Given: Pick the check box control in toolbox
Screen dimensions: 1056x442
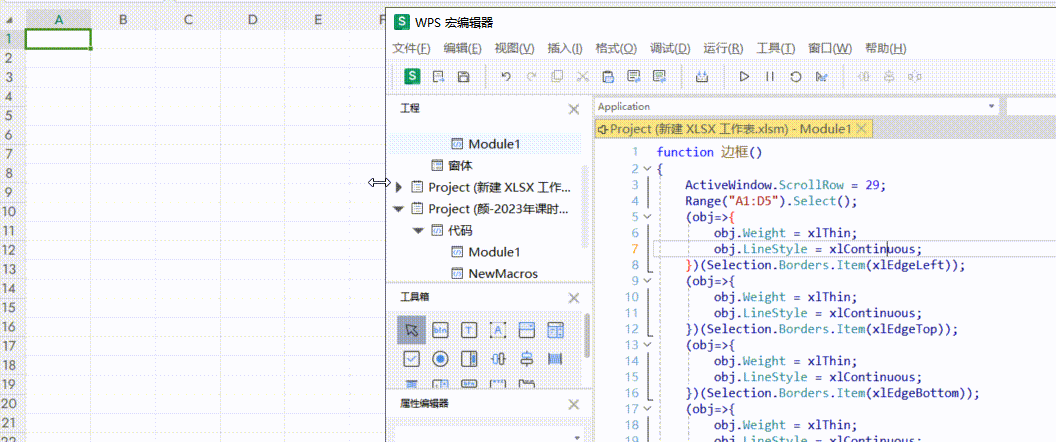Looking at the screenshot, I should tap(411, 358).
